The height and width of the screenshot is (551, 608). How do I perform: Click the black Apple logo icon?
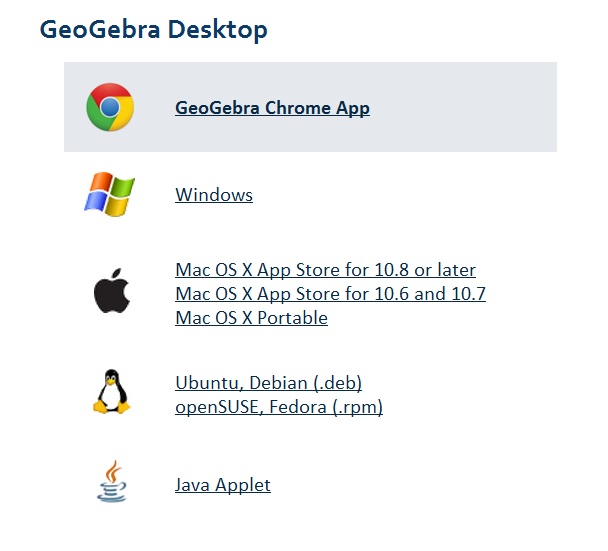112,290
